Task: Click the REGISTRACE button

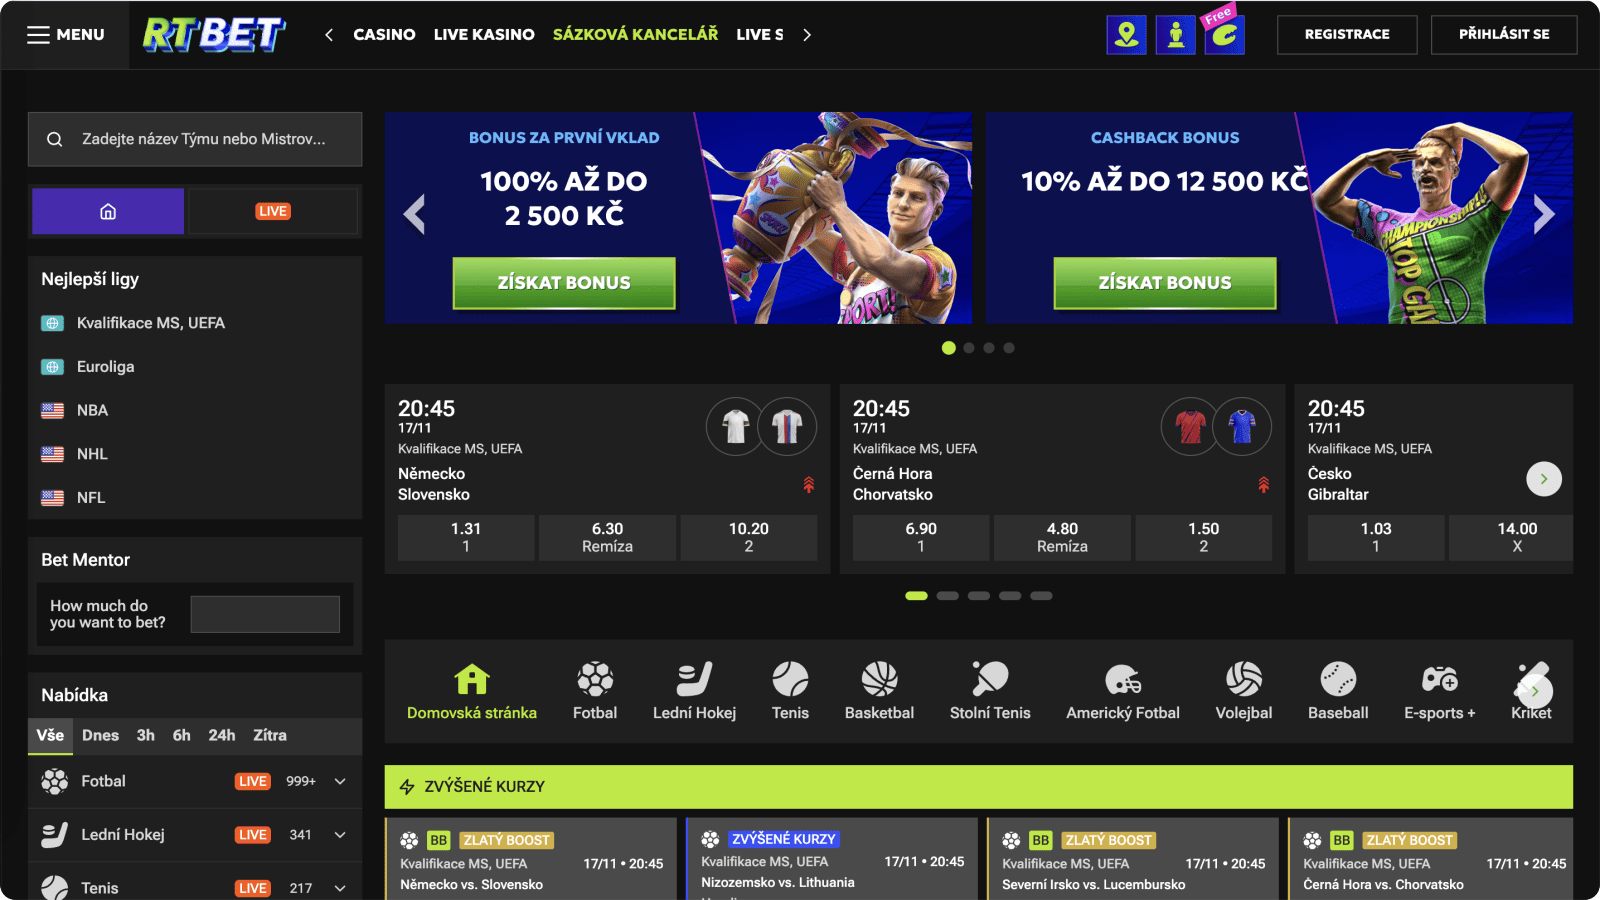Action: (x=1347, y=34)
